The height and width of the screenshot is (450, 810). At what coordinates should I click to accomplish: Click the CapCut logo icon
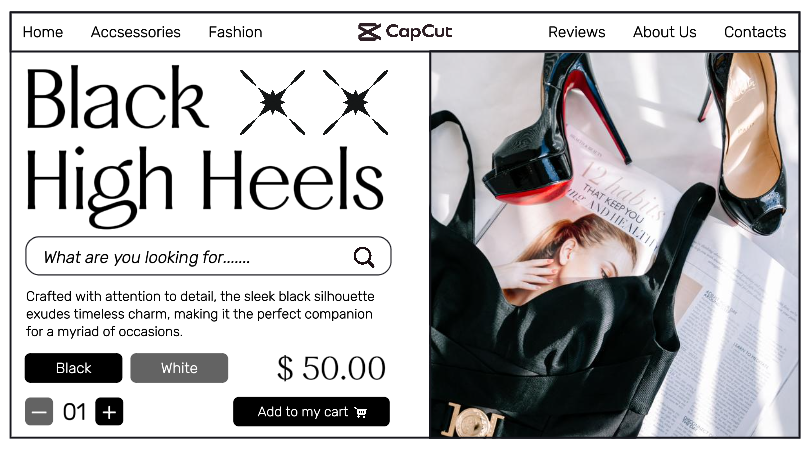coord(369,32)
